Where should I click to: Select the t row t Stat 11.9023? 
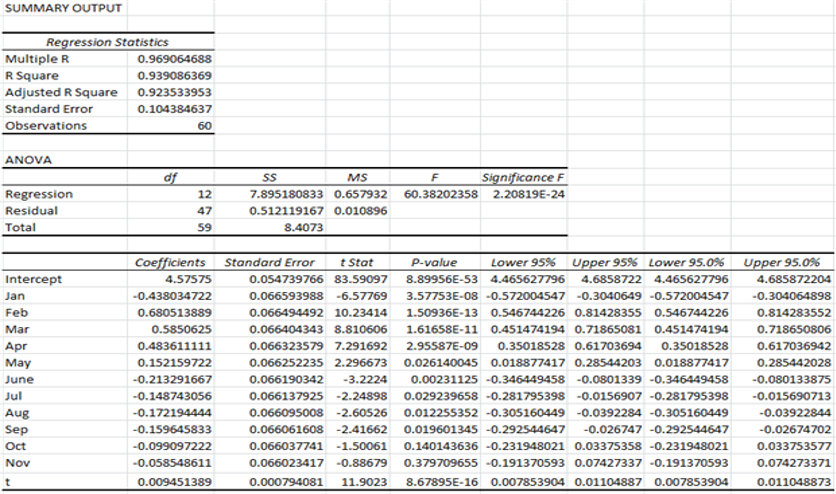[x=365, y=482]
